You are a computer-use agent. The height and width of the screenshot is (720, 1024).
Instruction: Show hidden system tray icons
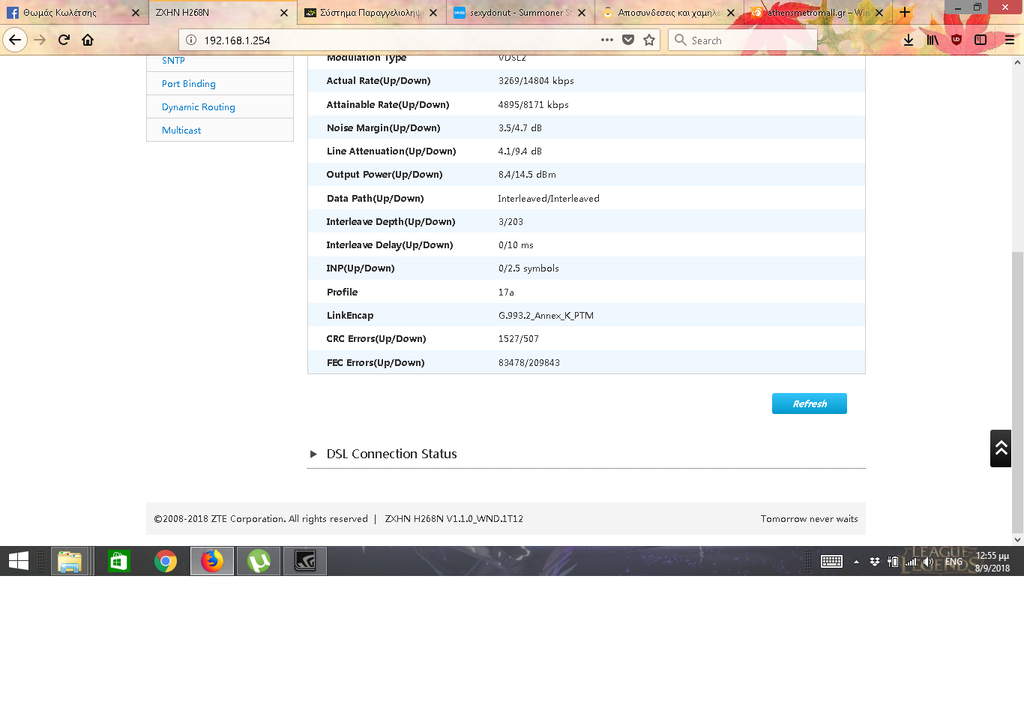click(856, 562)
